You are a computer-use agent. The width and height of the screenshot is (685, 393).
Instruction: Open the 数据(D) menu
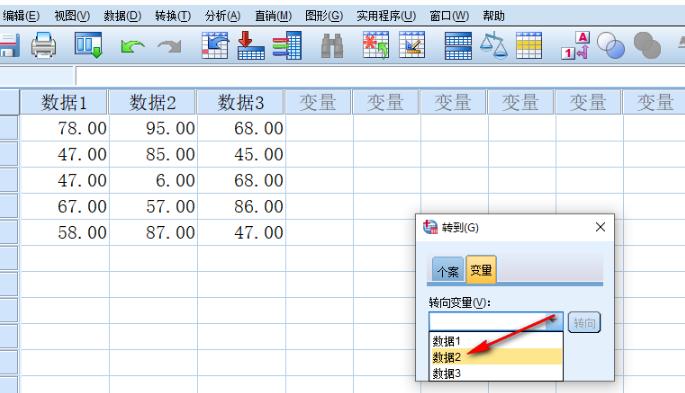coord(122,16)
